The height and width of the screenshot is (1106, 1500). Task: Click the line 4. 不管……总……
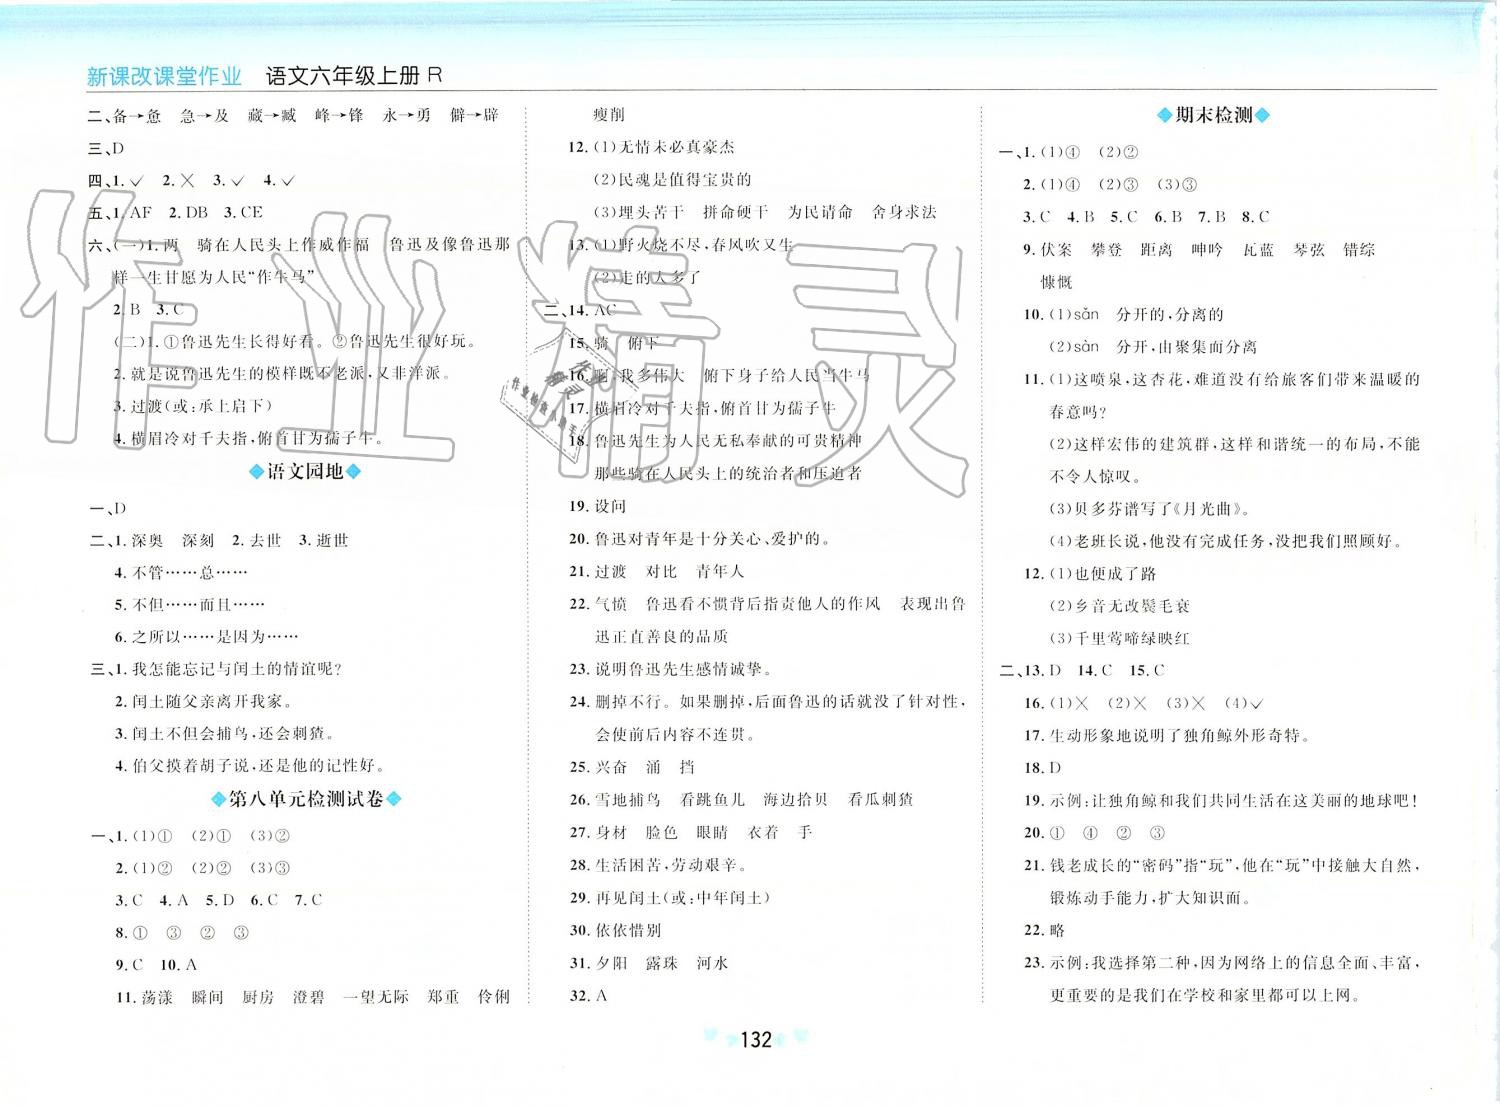[180, 573]
